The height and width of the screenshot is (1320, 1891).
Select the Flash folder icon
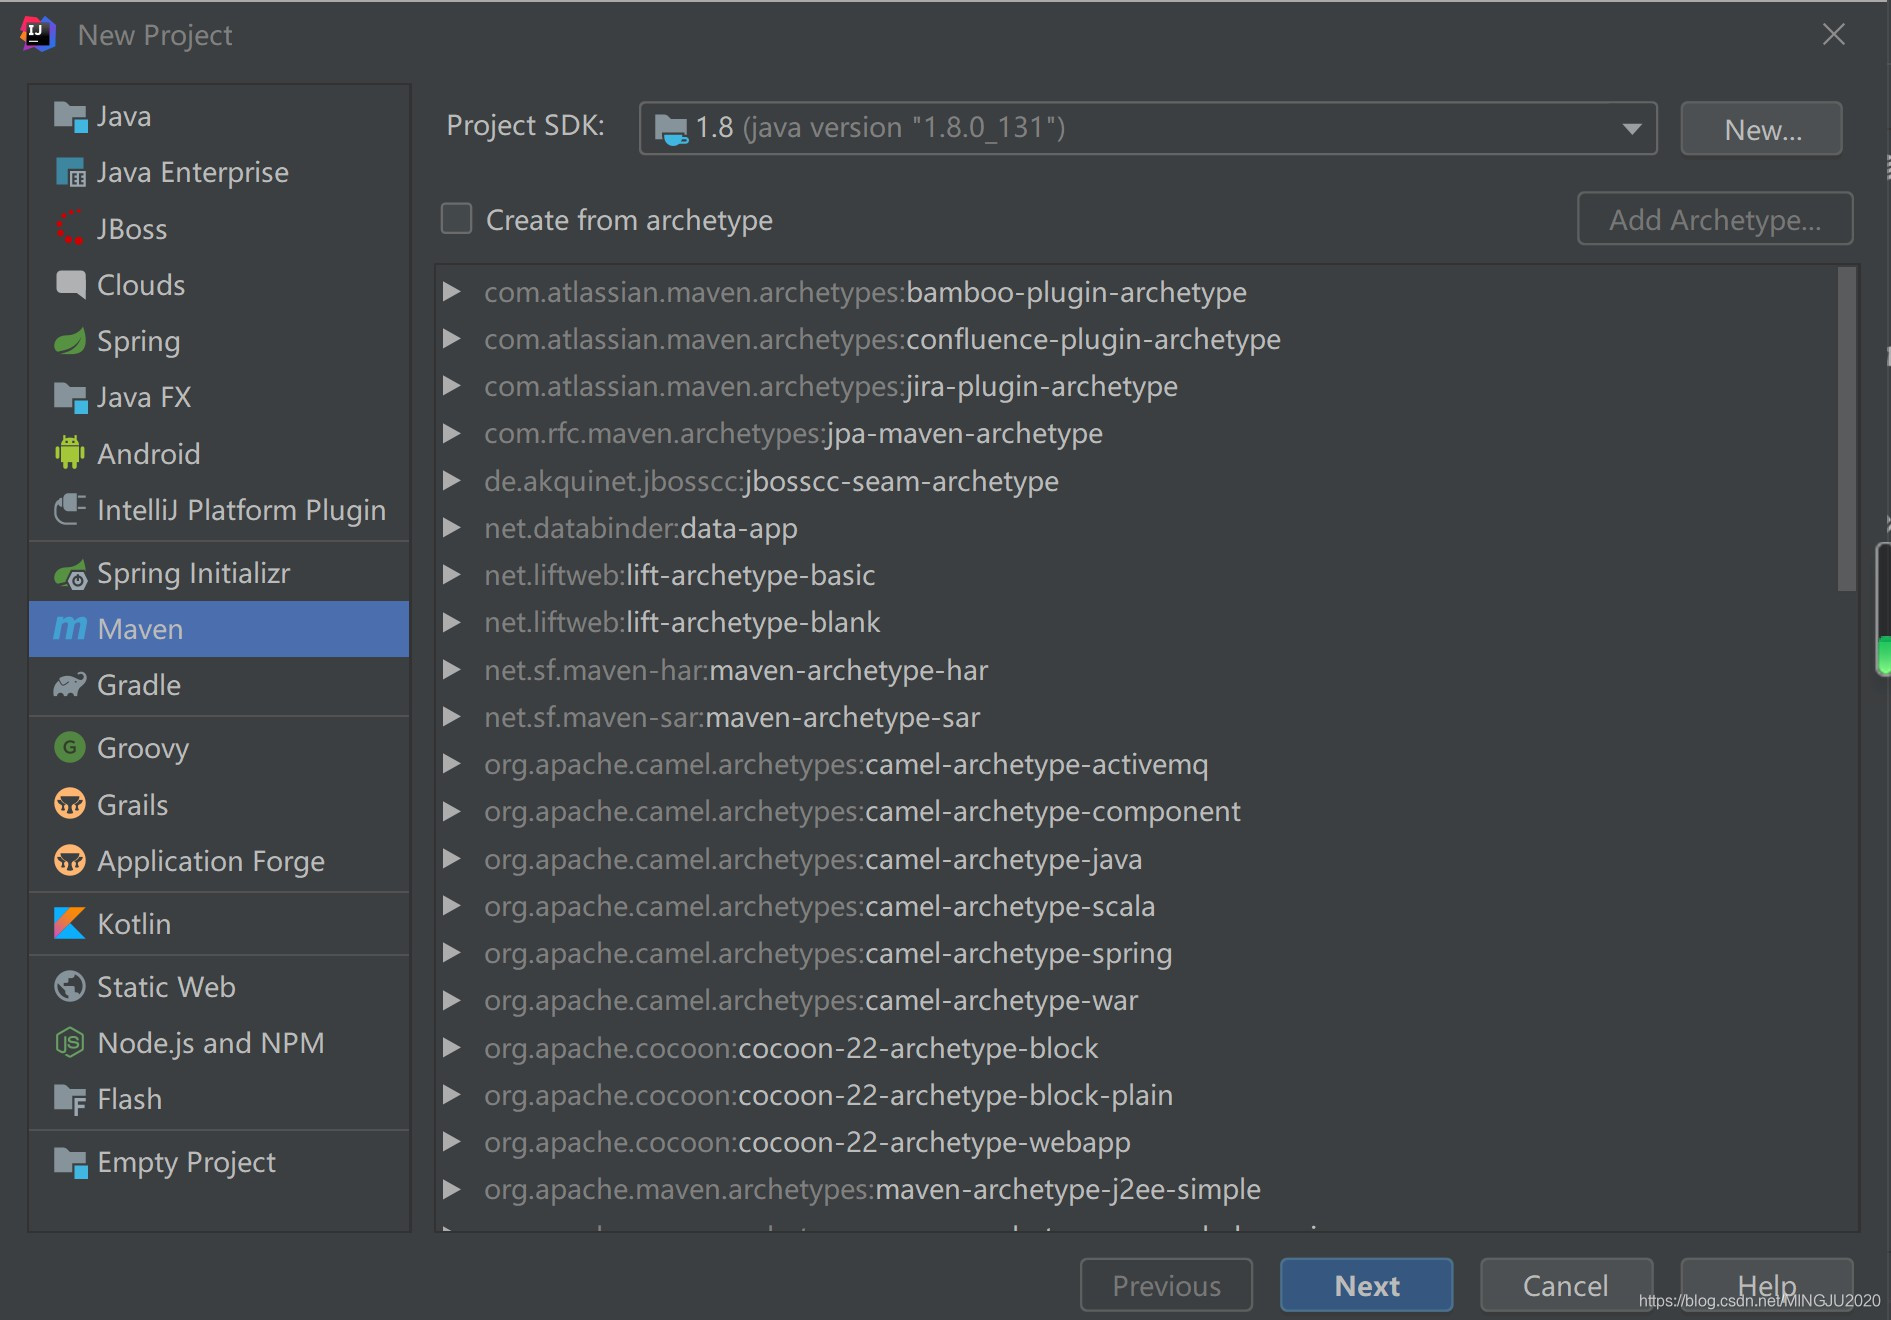pyautogui.click(x=70, y=1099)
